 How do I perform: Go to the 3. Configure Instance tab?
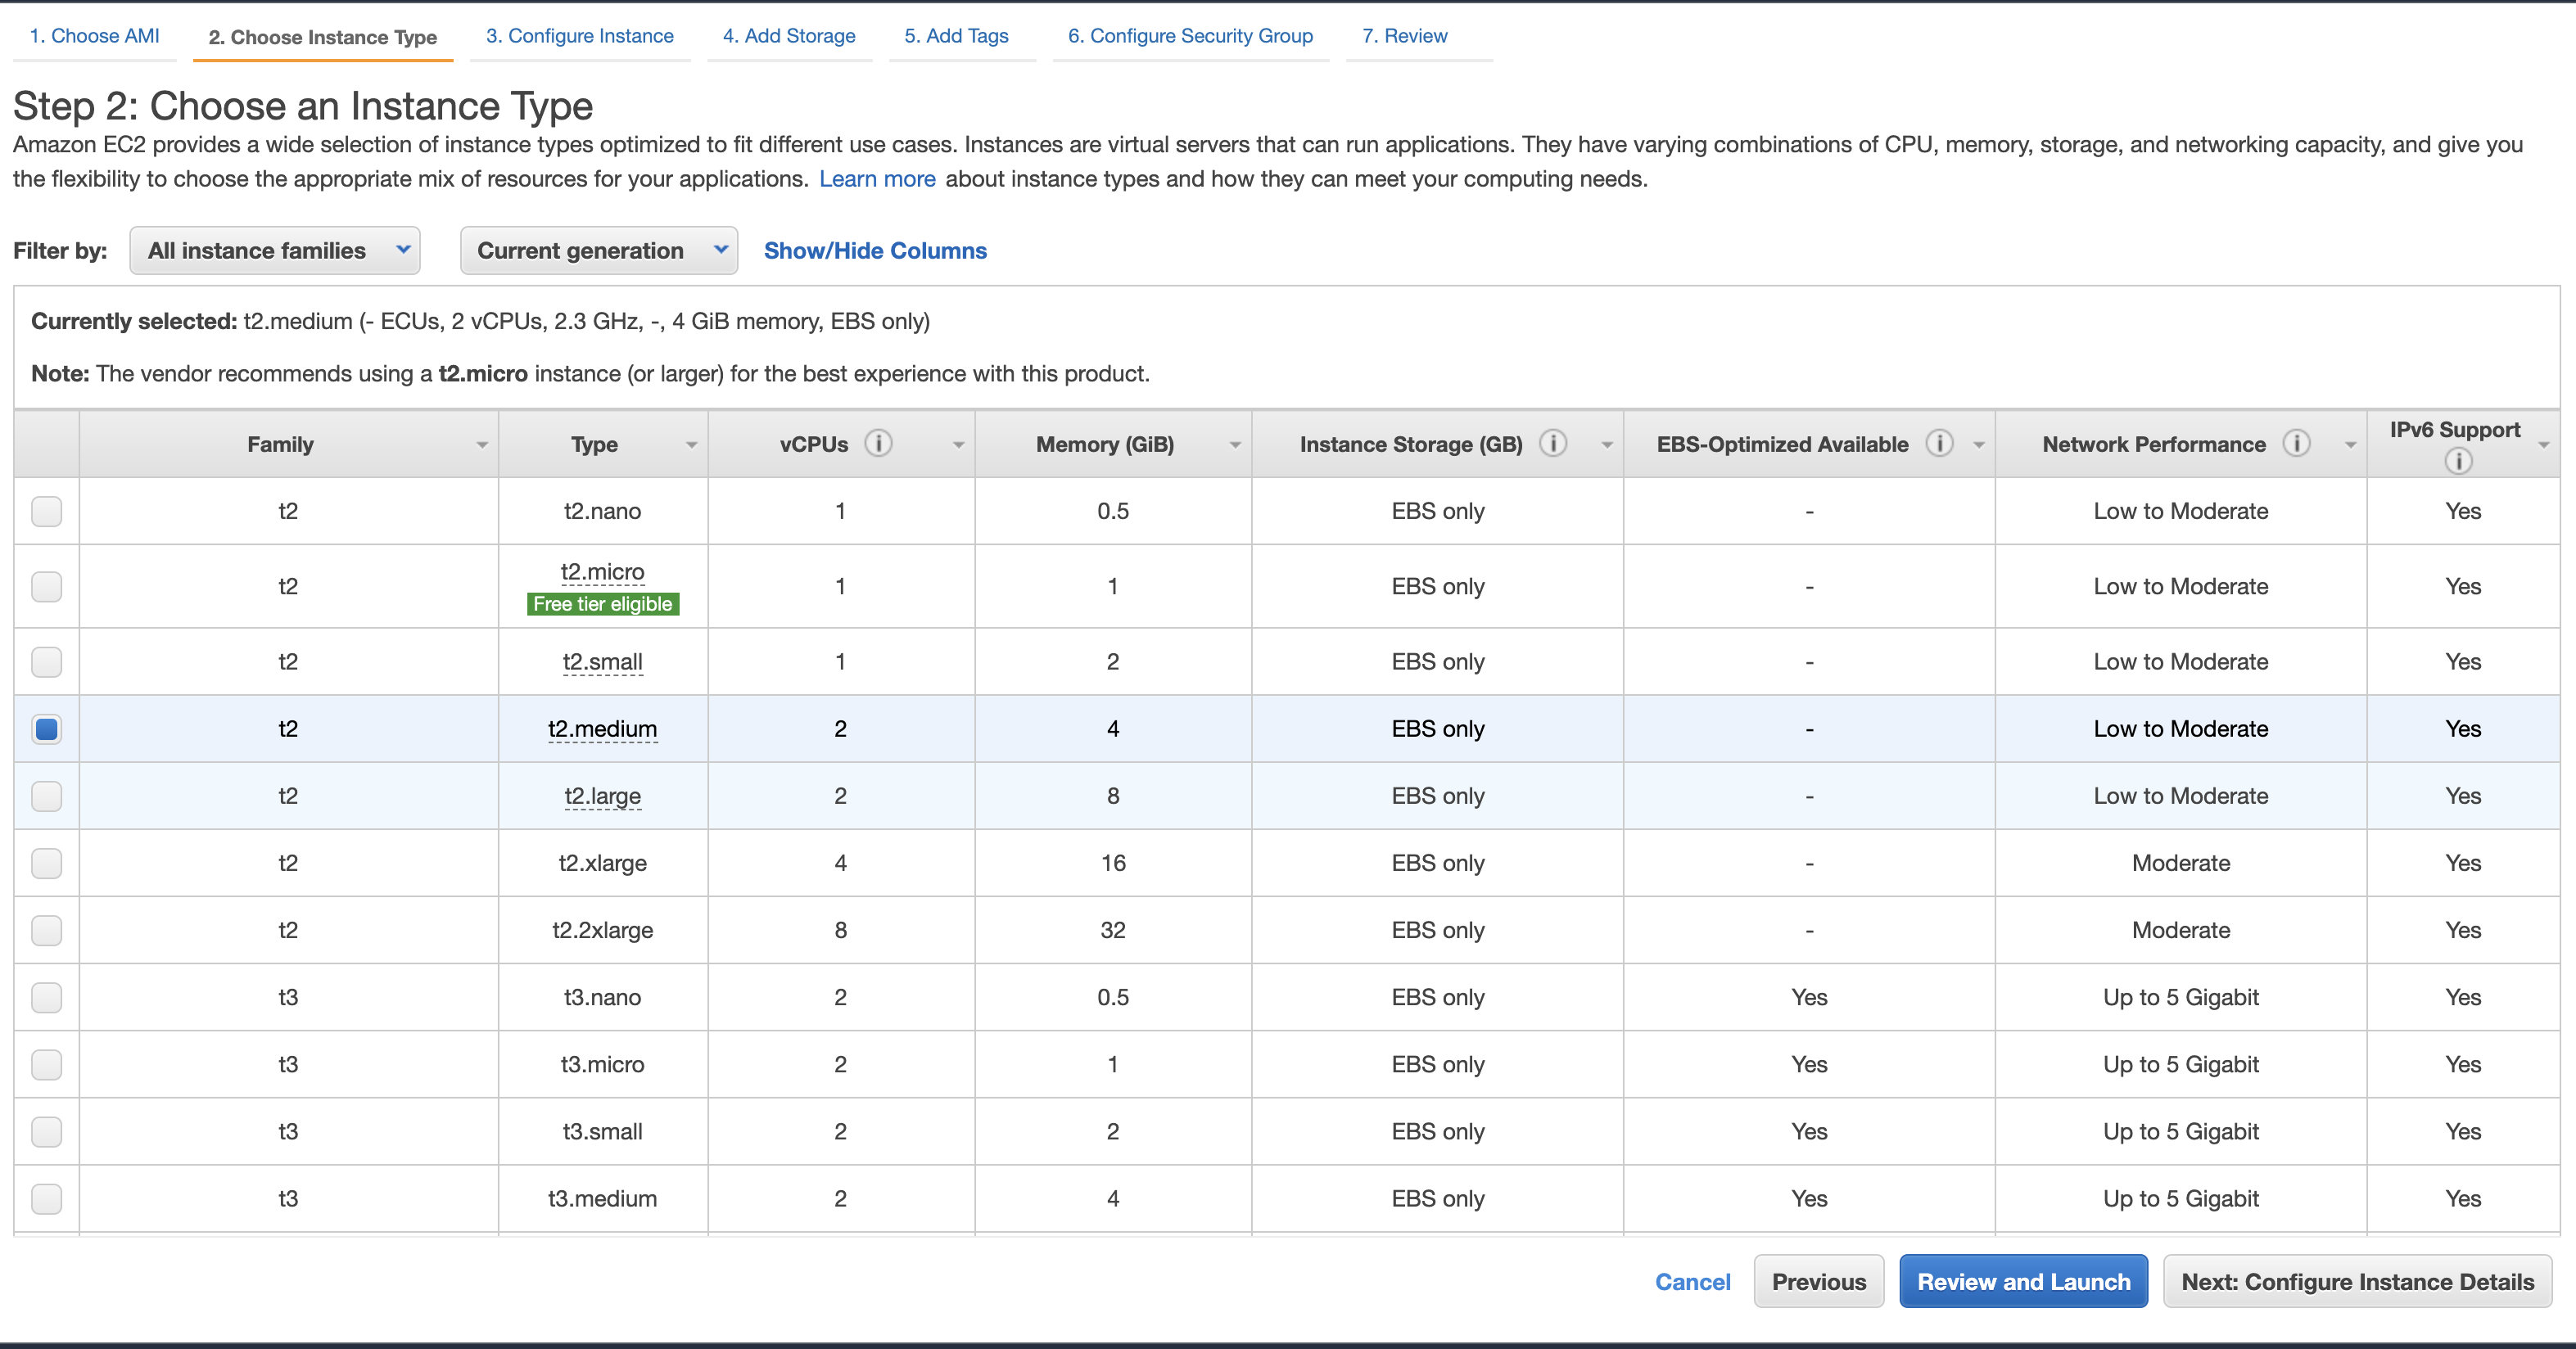(580, 36)
